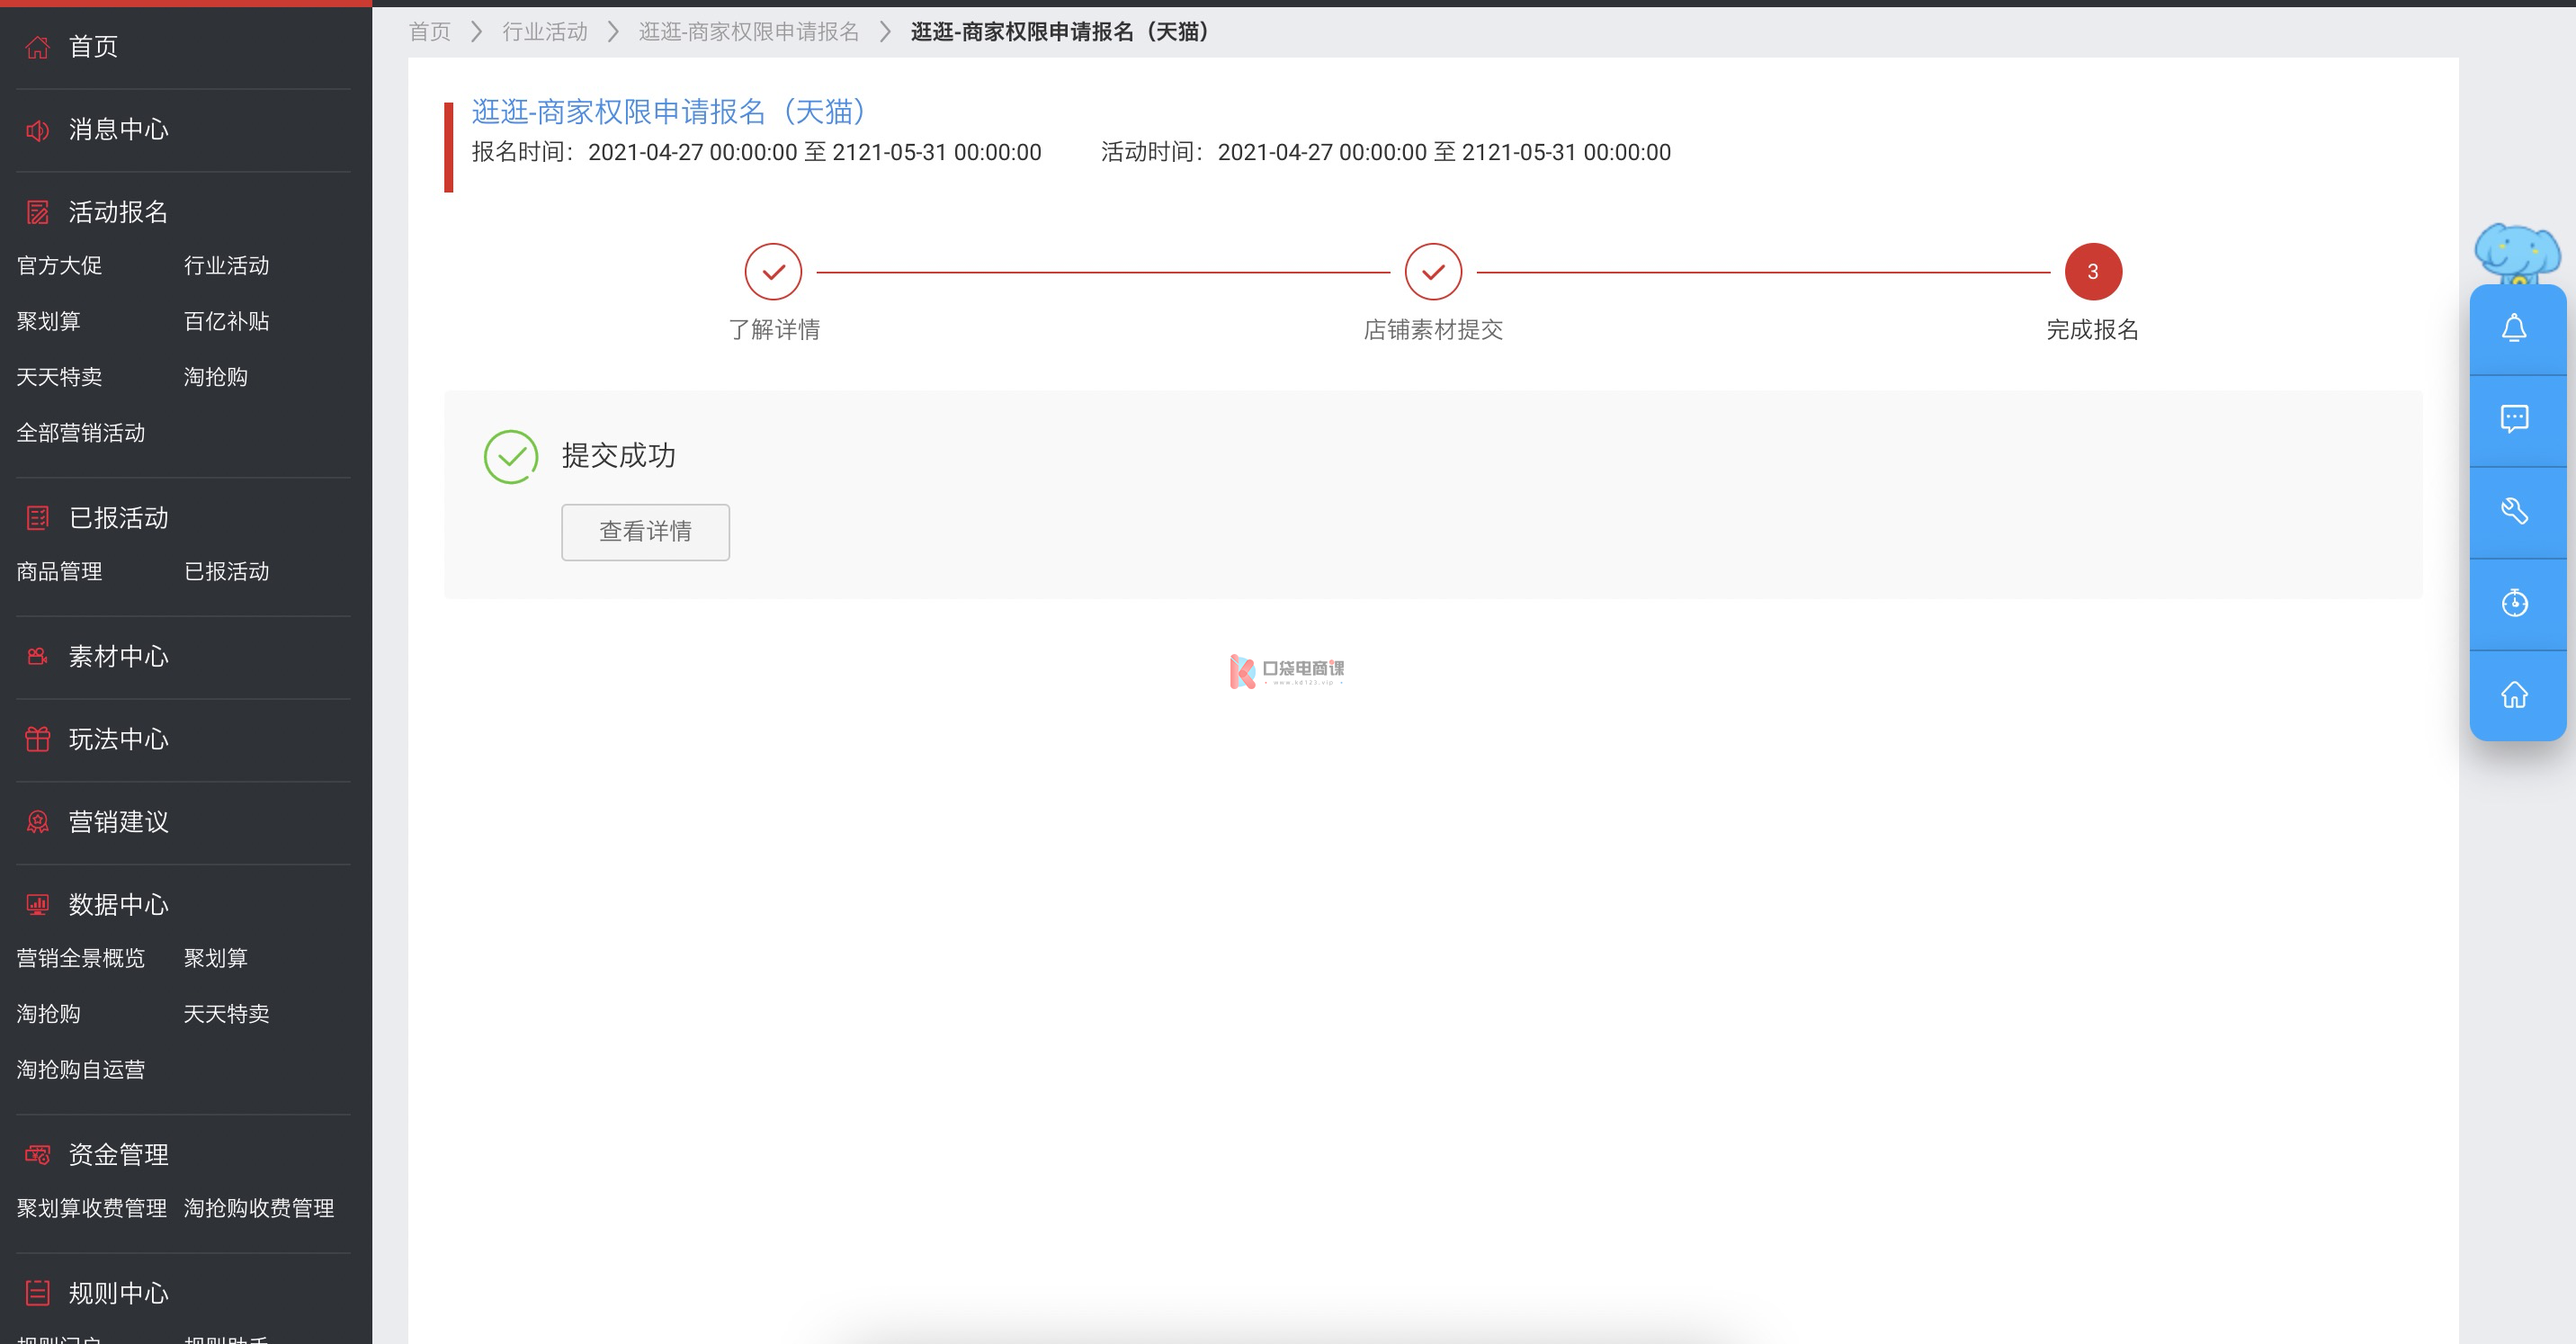
Task: Open chat message icon in blue panel
Action: [2514, 418]
